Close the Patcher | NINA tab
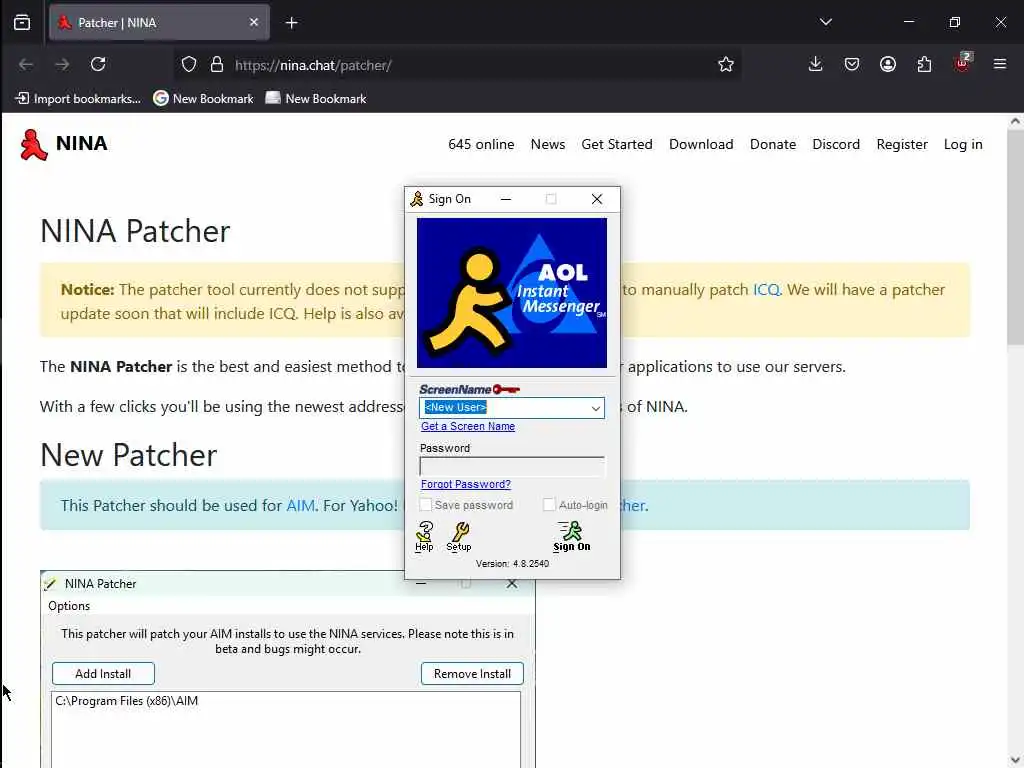 point(254,22)
